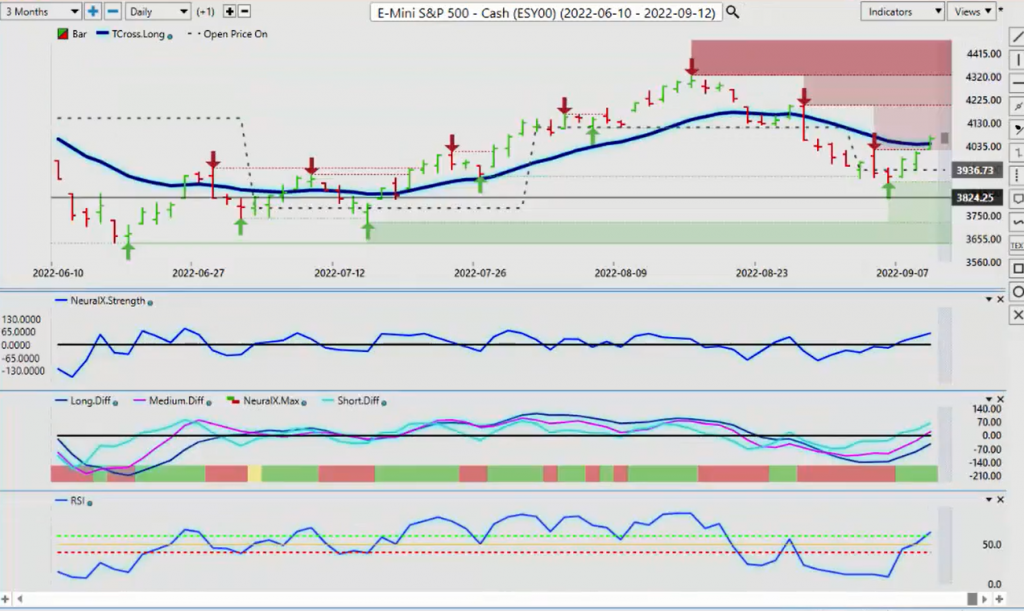This screenshot has width=1024, height=611.
Task: Click the blue plus zoom-in button
Action: [93, 11]
